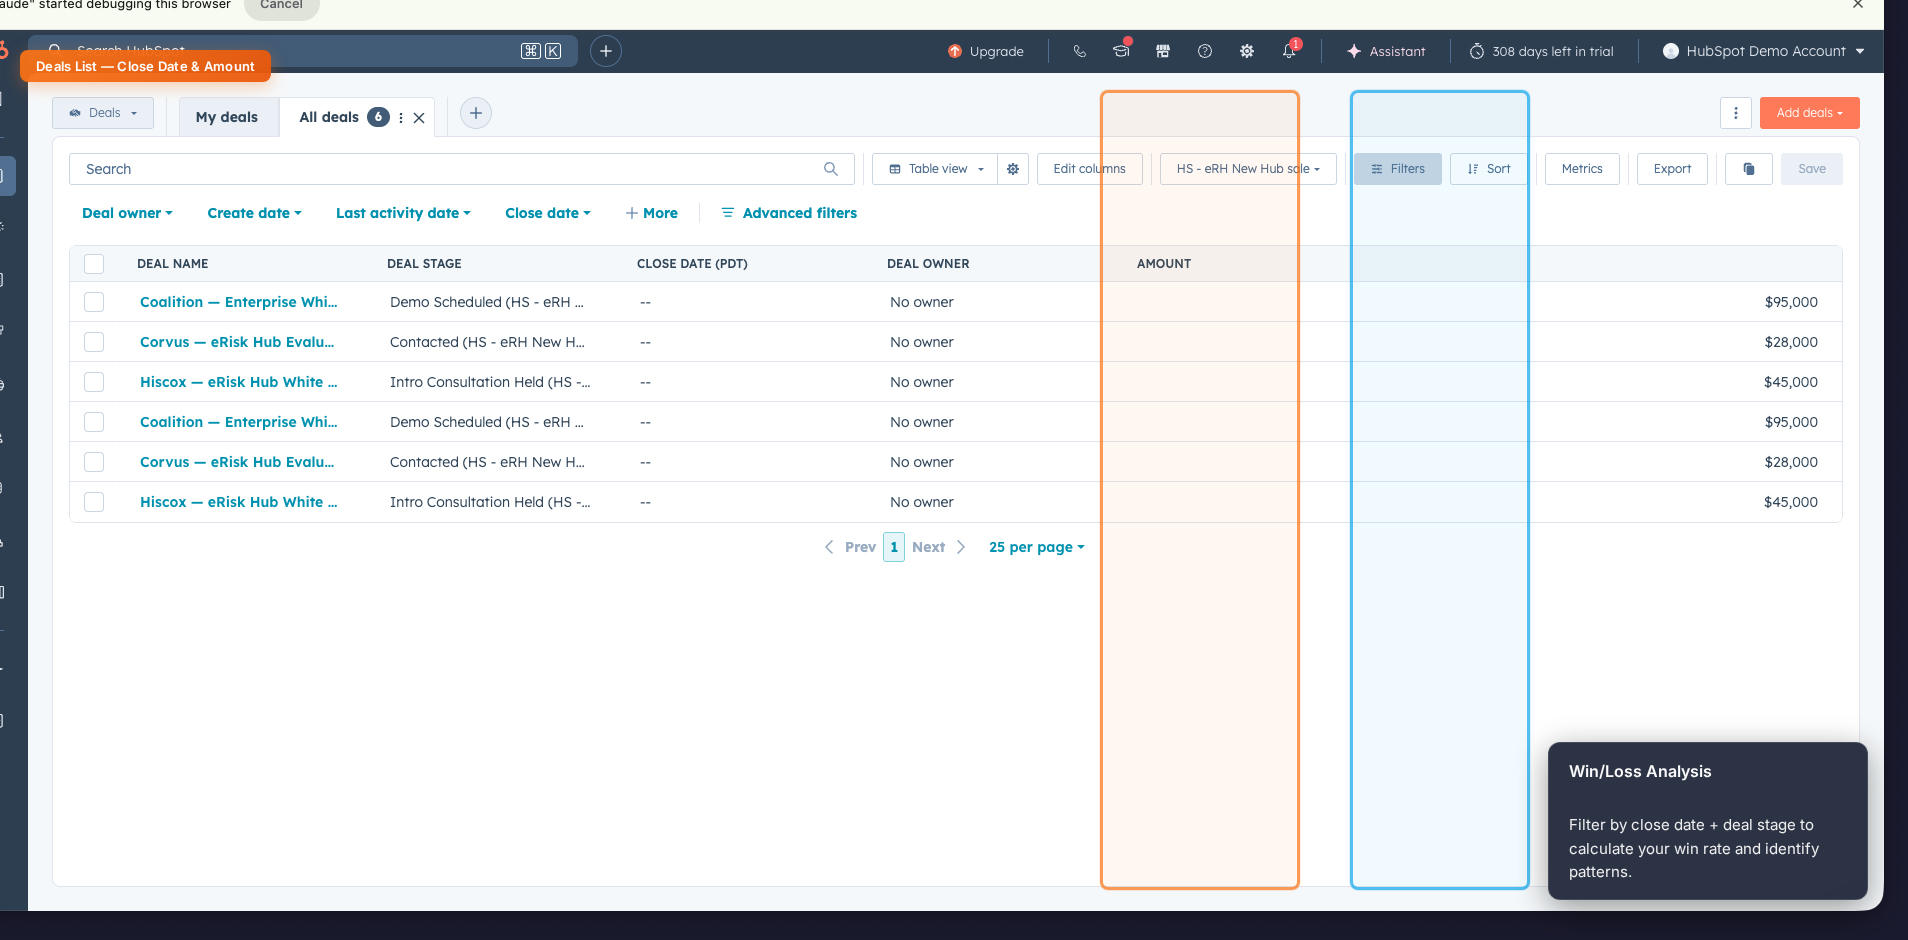Click the deals Search input field
Viewport: 1908px width, 940px height.
coord(462,169)
